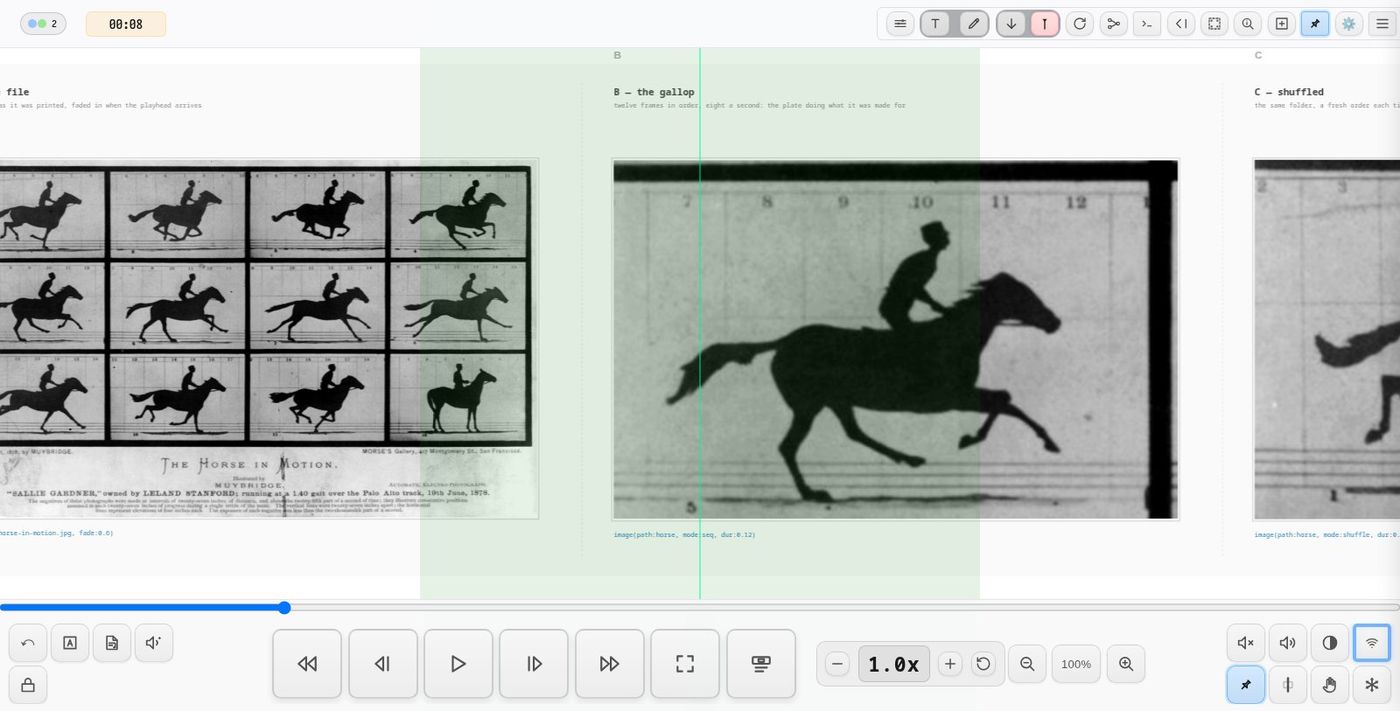Step back one frame
The height and width of the screenshot is (711, 1400).
pos(383,664)
